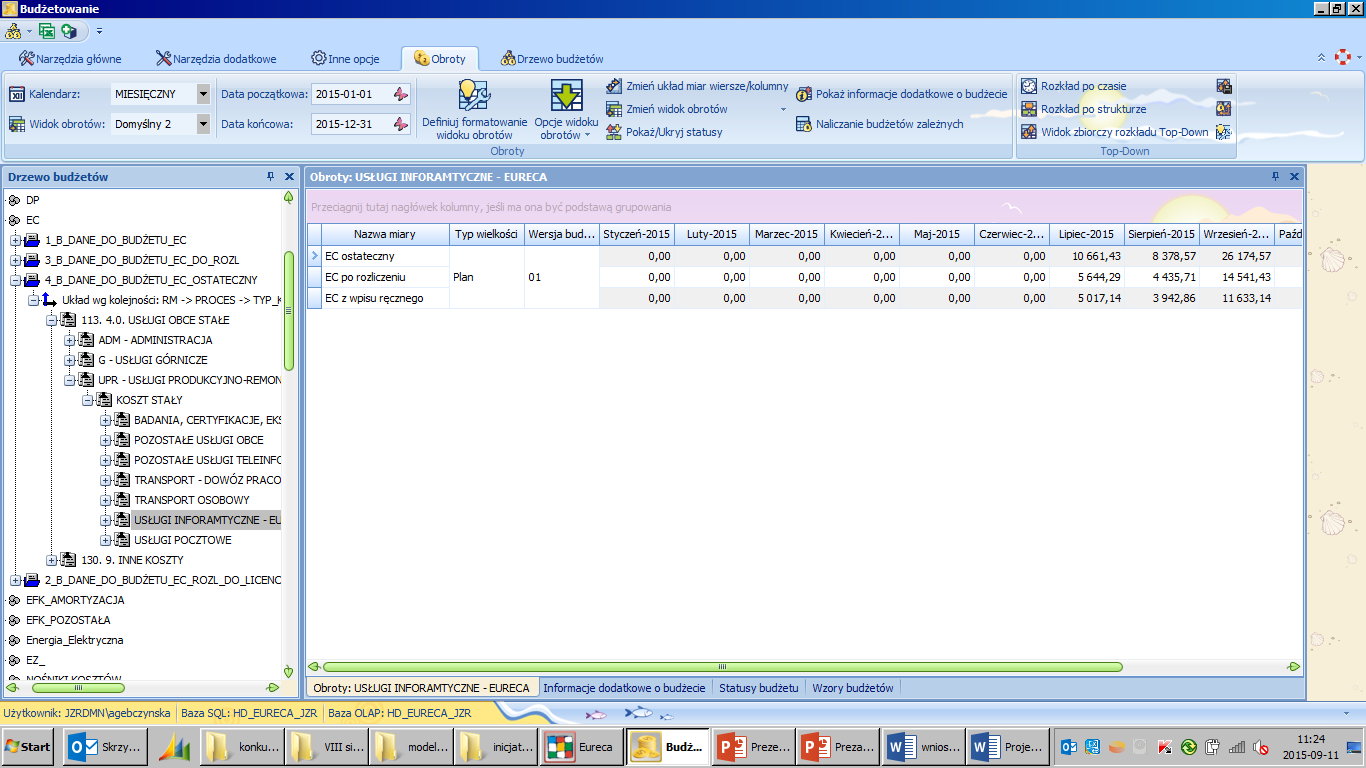Open the quick access toolbar customize arrow
The image size is (1366, 768).
tap(99, 32)
